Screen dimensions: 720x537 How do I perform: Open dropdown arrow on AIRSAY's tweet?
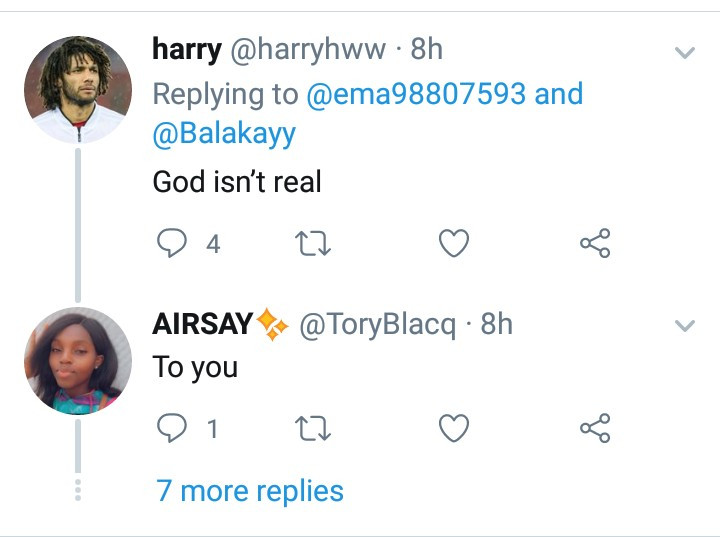[685, 325]
